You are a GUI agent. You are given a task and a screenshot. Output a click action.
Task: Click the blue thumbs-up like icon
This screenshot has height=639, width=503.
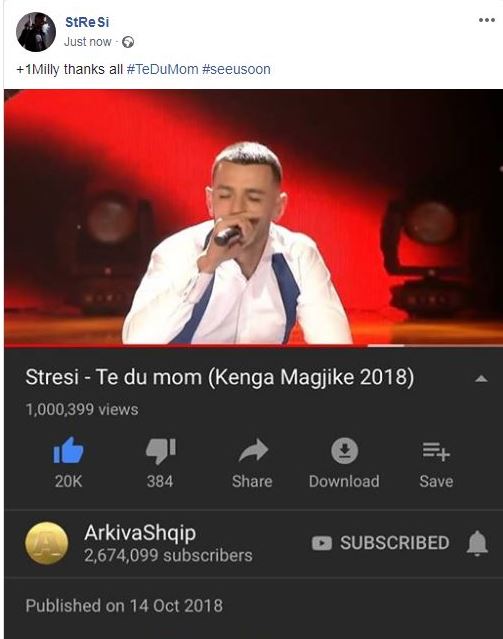[68, 450]
